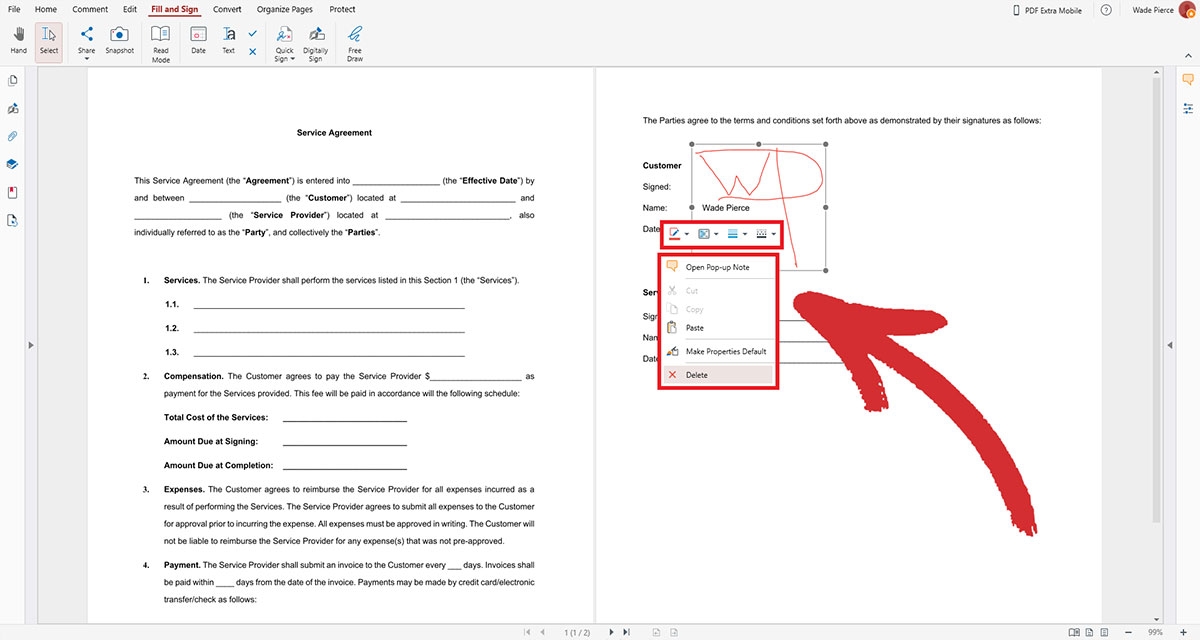Screen dimensions: 1200x640
Task: Open the File menu
Action: coord(15,9)
